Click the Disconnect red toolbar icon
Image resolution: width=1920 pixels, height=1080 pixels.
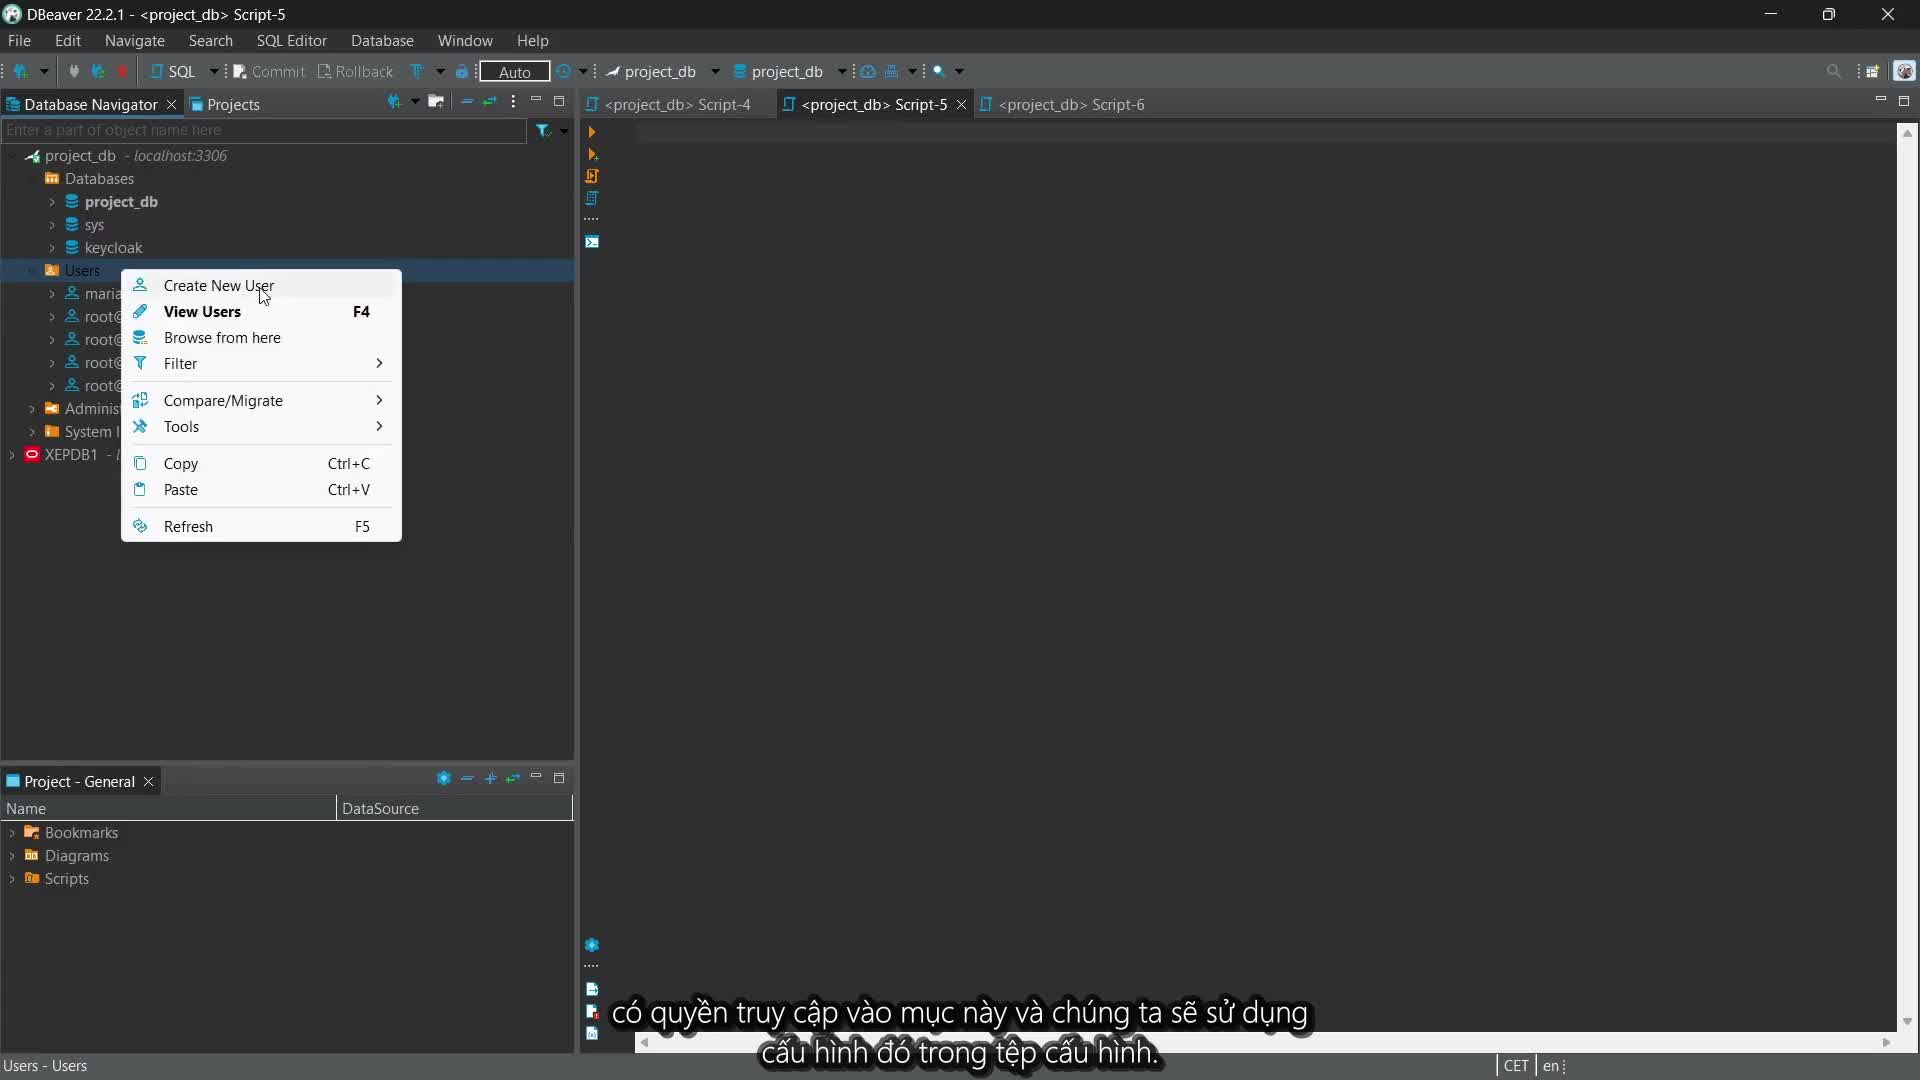pos(123,71)
